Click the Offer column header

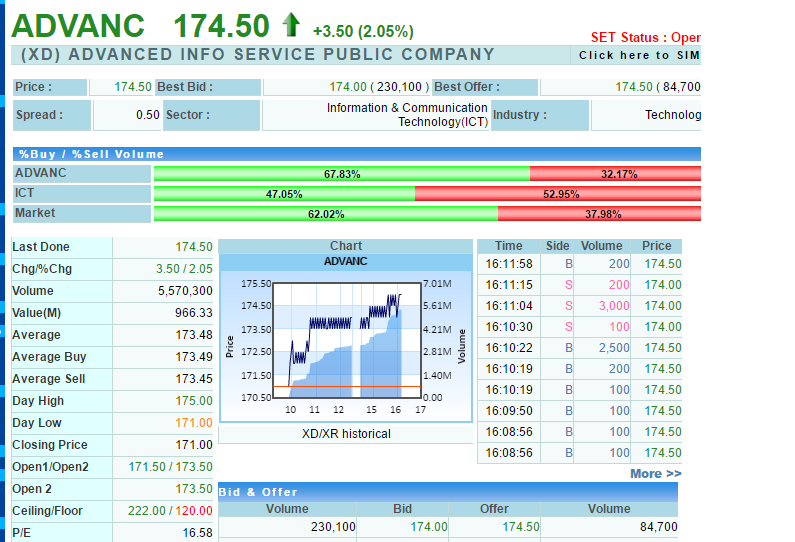[494, 509]
